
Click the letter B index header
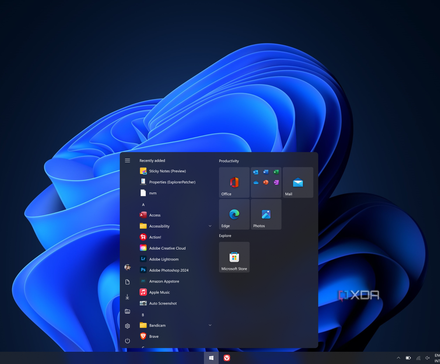[x=143, y=315]
